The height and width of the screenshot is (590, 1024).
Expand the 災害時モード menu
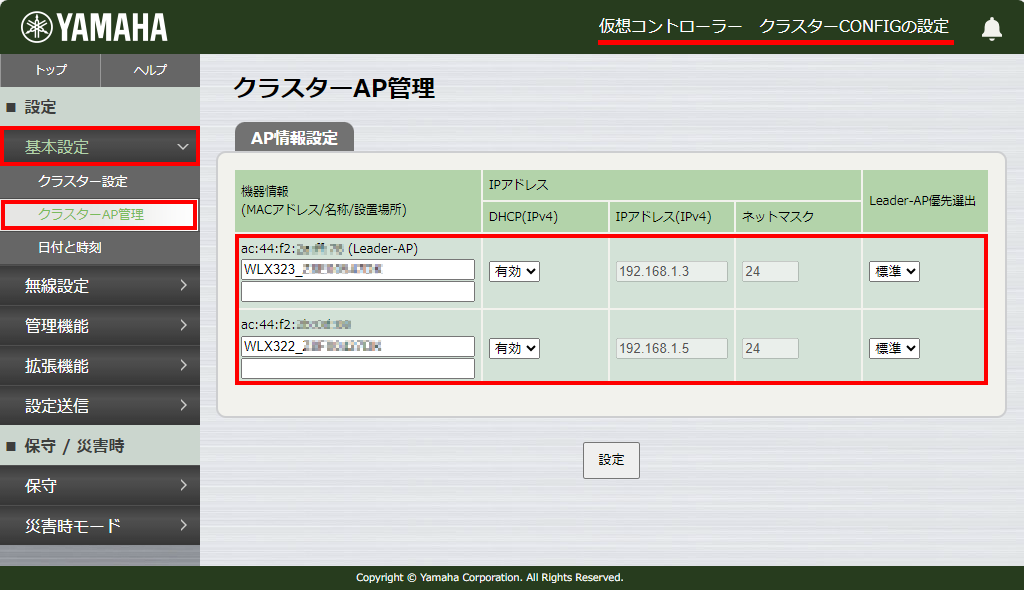click(99, 525)
